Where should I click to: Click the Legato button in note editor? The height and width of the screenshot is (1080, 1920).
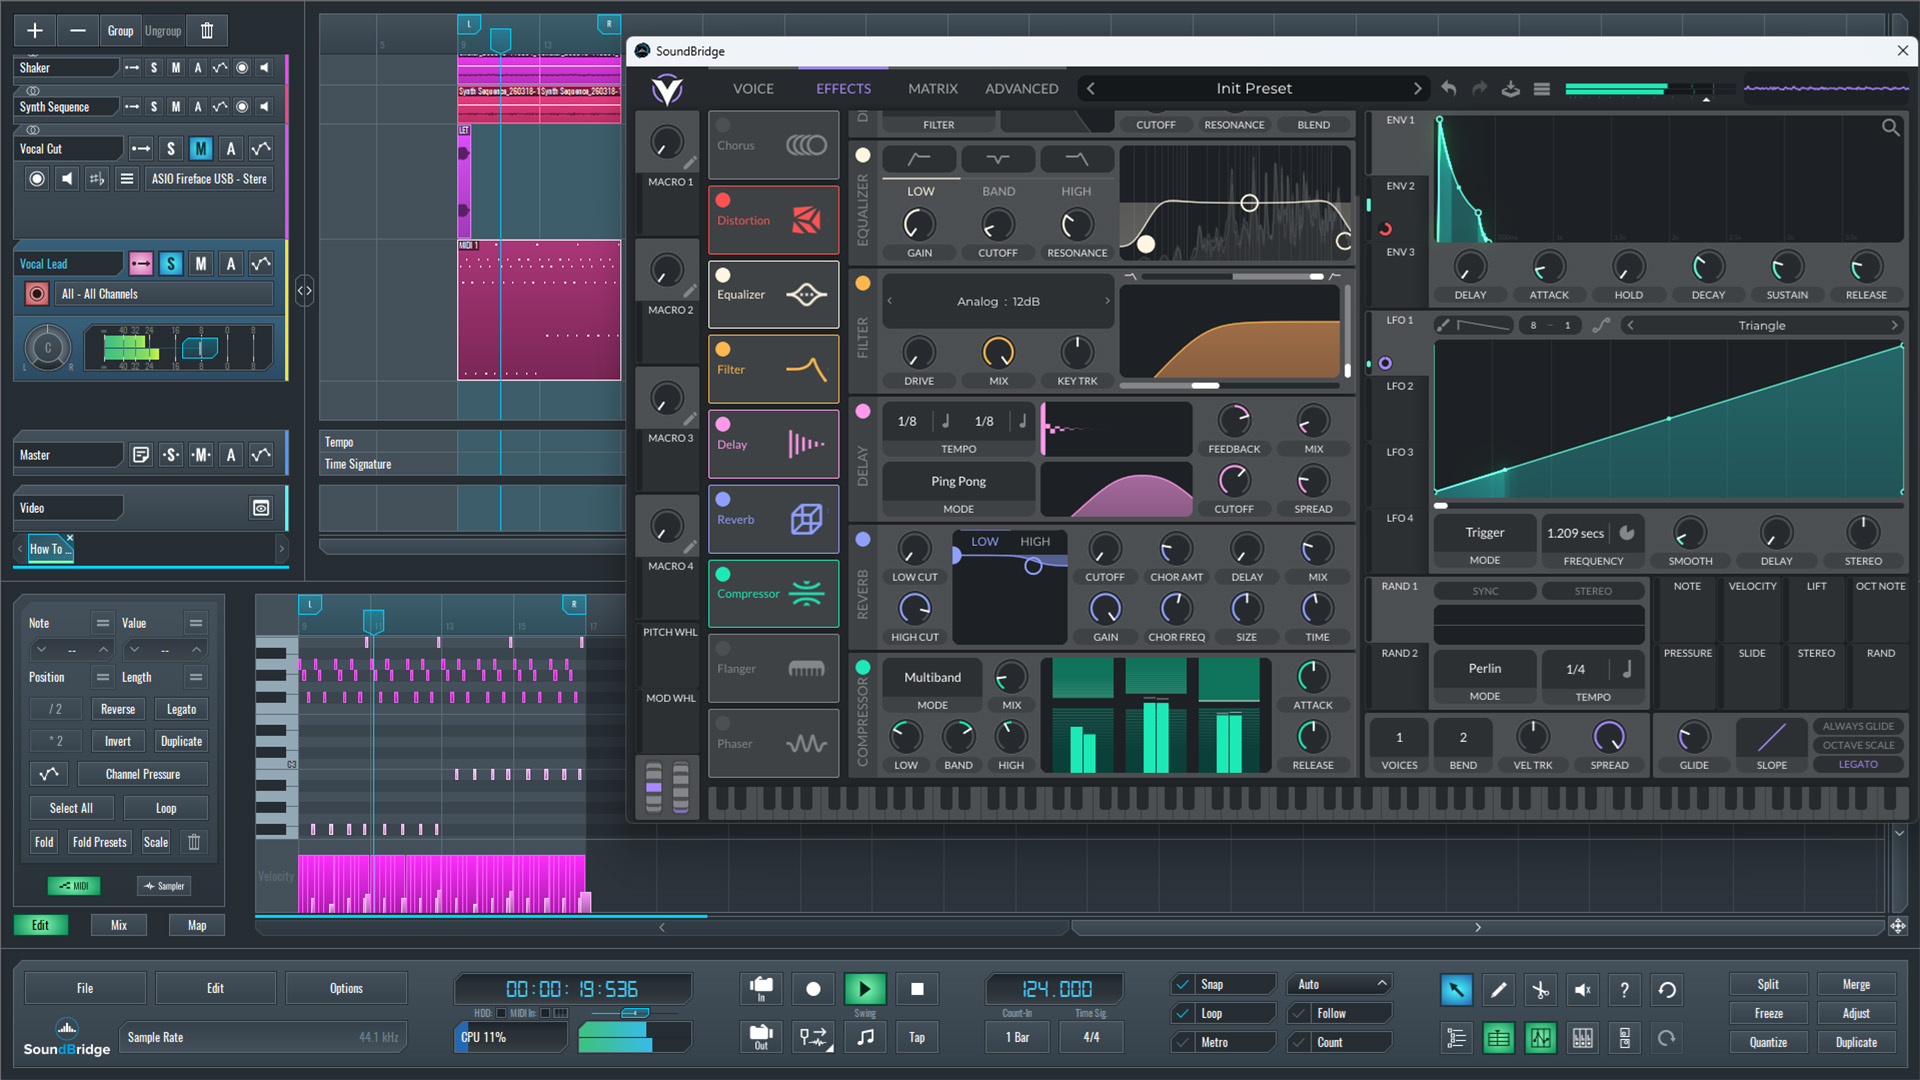pyautogui.click(x=181, y=709)
